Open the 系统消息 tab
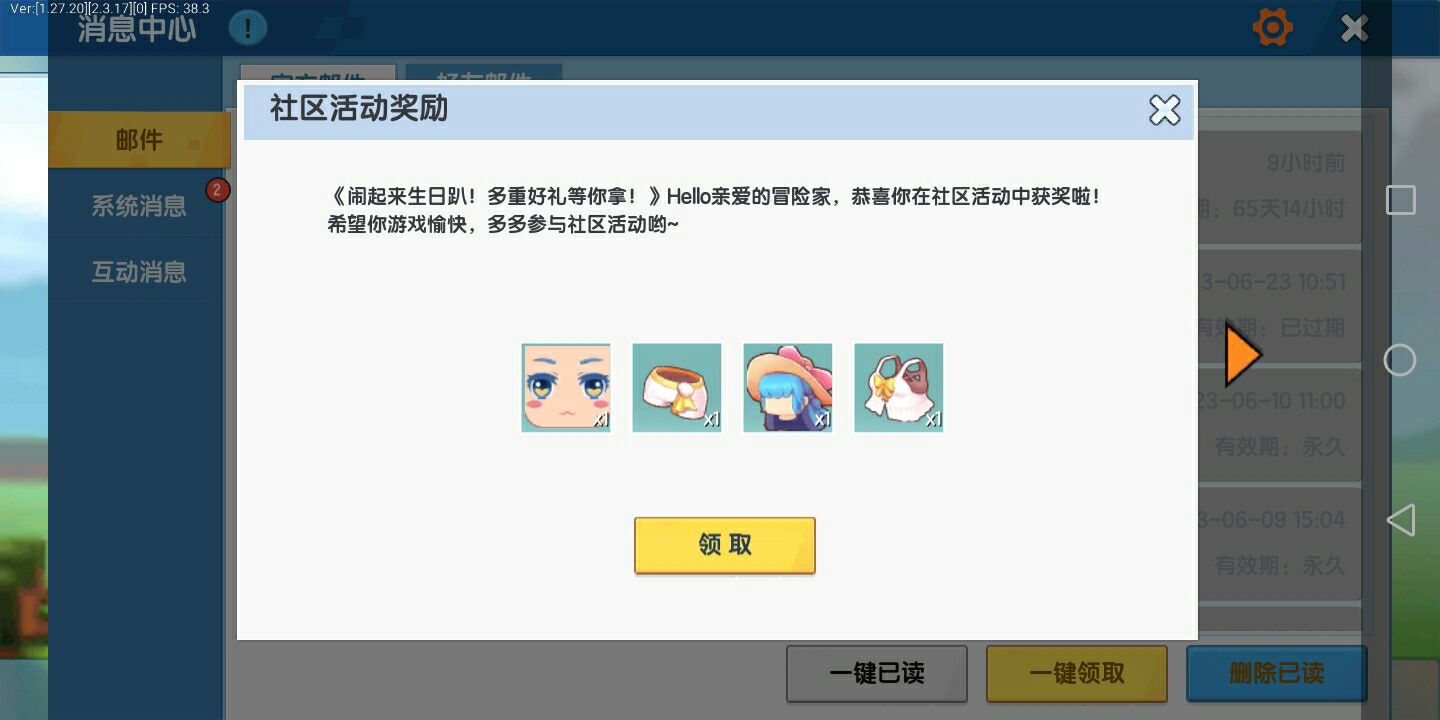This screenshot has height=720, width=1440. point(139,206)
